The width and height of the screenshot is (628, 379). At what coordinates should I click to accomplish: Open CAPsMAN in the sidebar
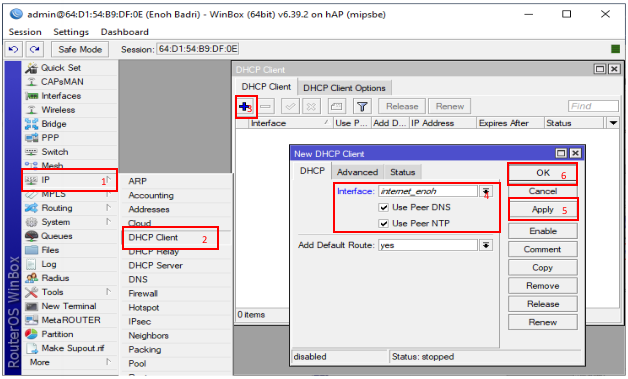coord(62,82)
